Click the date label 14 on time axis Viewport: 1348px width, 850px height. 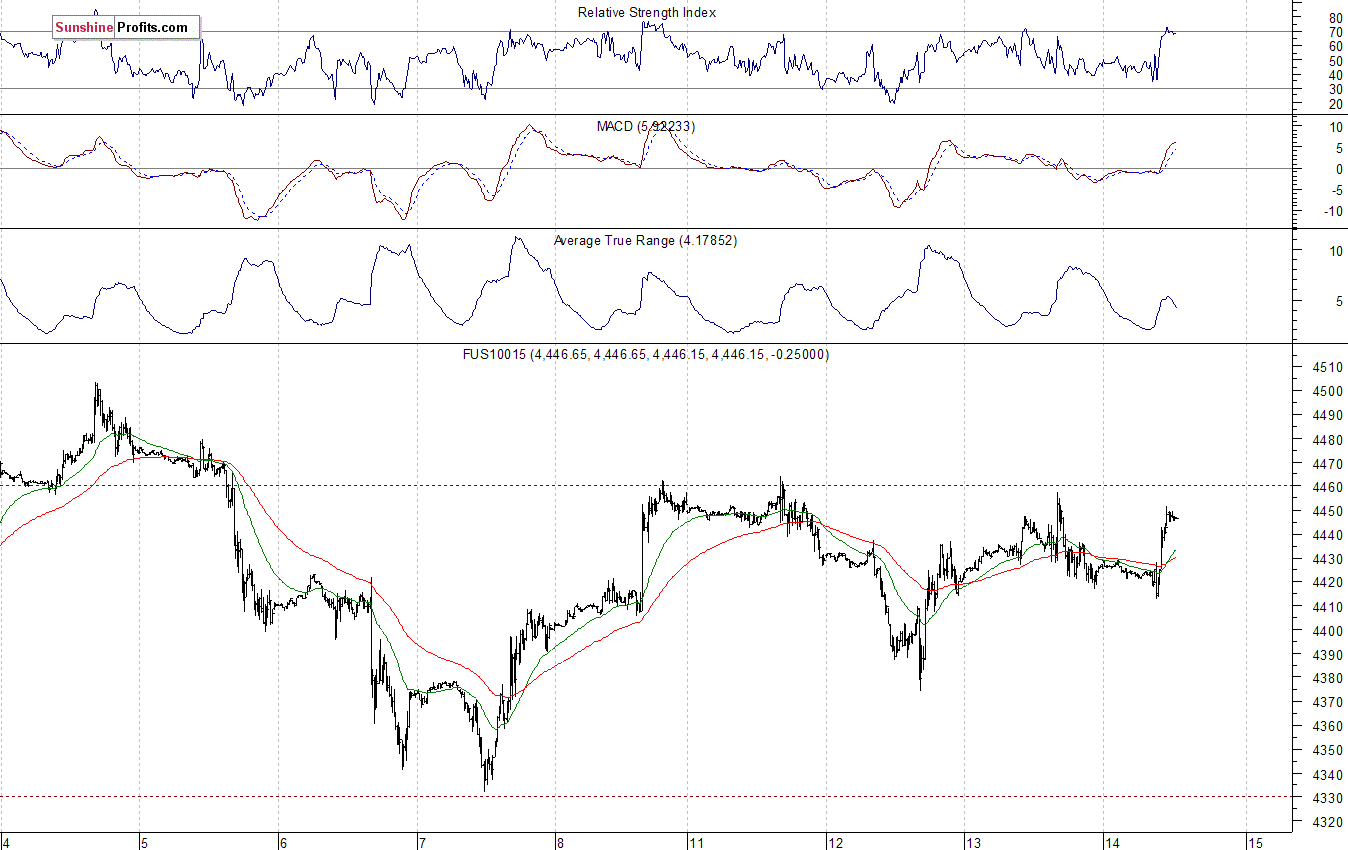click(1113, 842)
